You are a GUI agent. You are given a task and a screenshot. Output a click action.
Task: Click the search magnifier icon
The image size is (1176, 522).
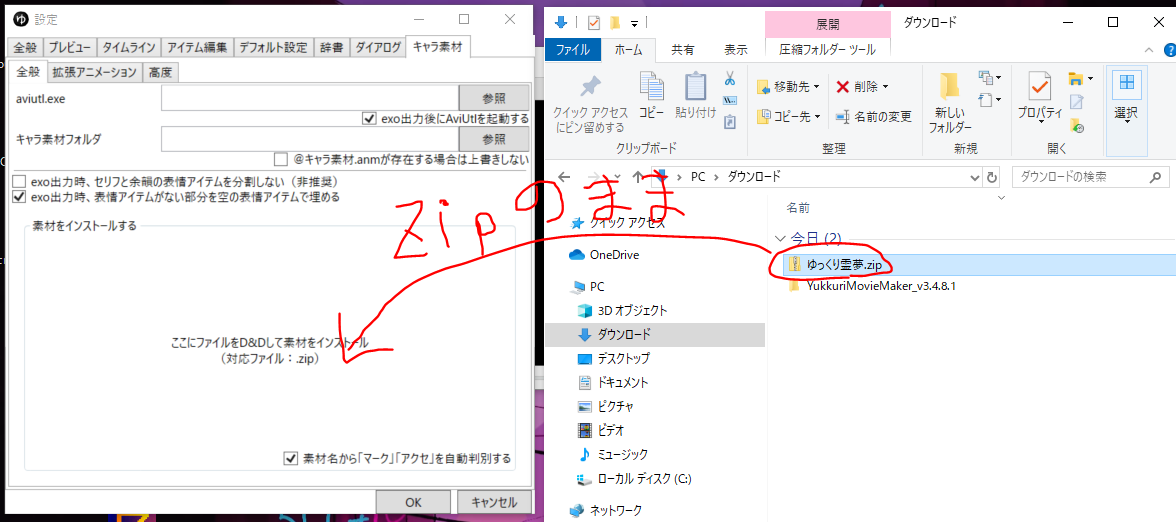click(1156, 178)
